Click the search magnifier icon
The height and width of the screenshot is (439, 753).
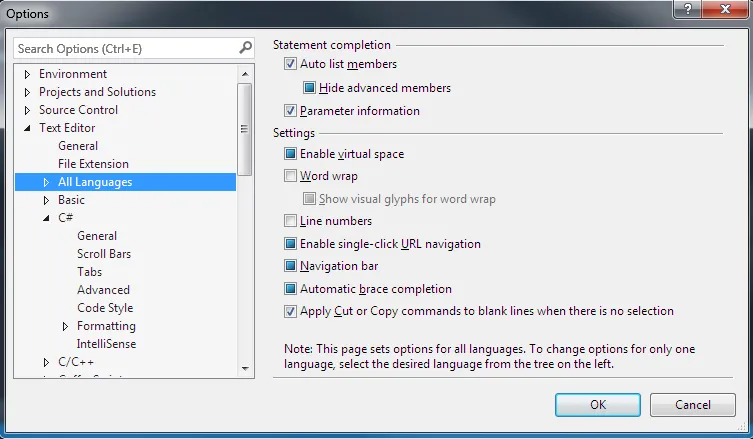point(245,48)
